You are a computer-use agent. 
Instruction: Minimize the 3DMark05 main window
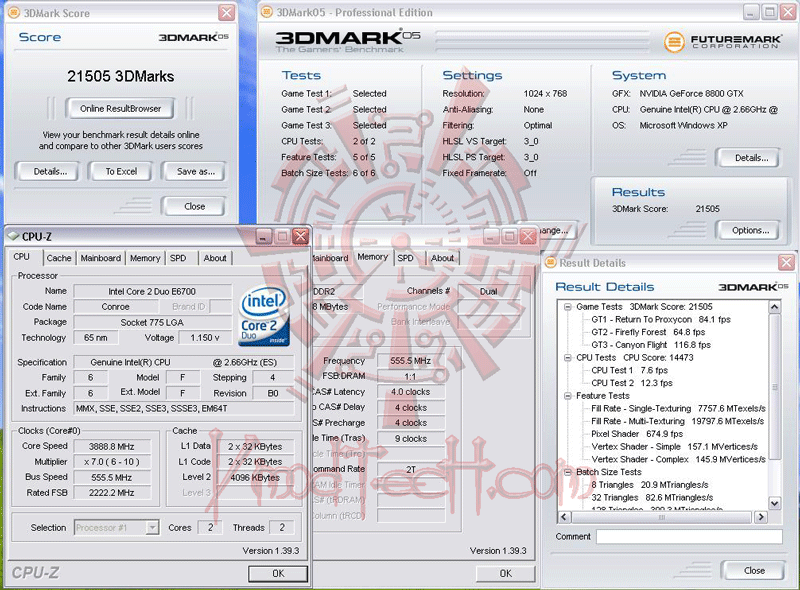751,12
